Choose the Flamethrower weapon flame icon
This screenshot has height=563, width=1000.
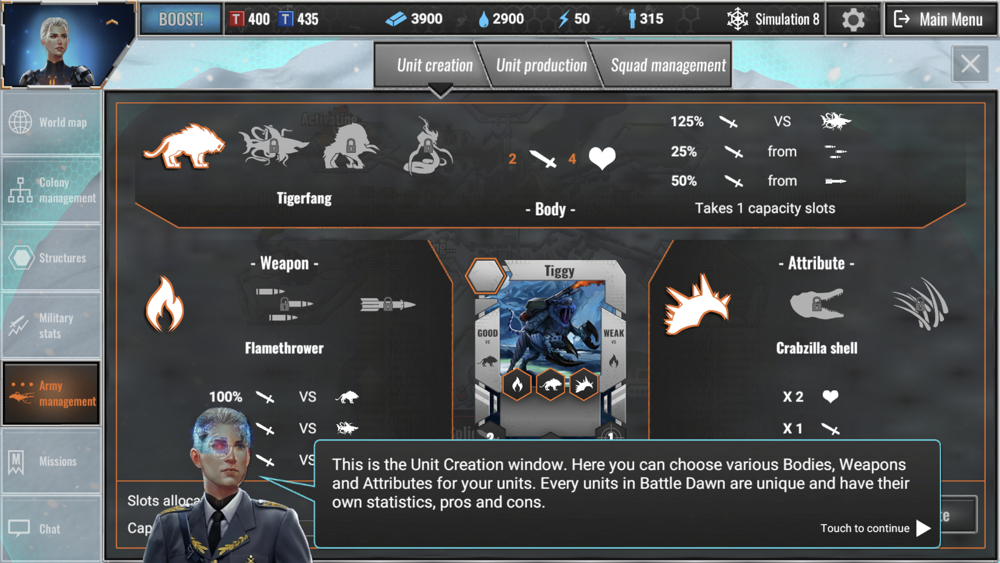pyautogui.click(x=165, y=304)
